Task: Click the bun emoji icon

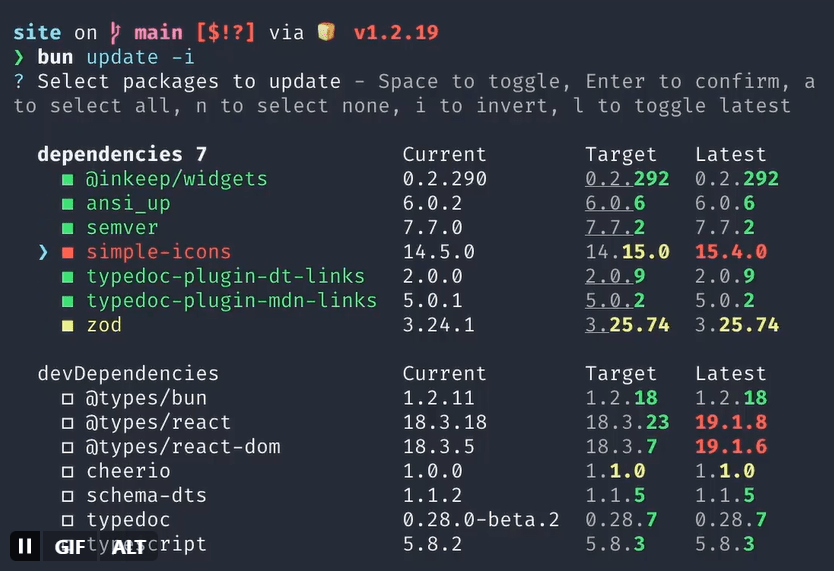Action: click(325, 33)
